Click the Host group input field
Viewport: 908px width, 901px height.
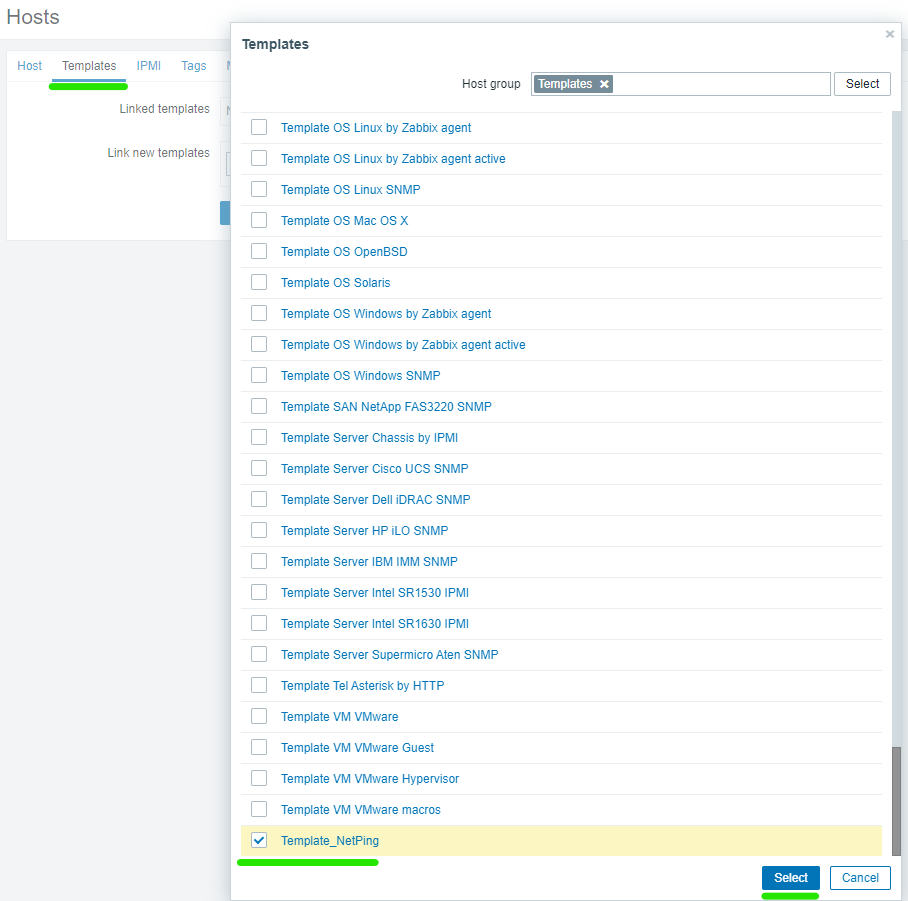click(x=720, y=84)
